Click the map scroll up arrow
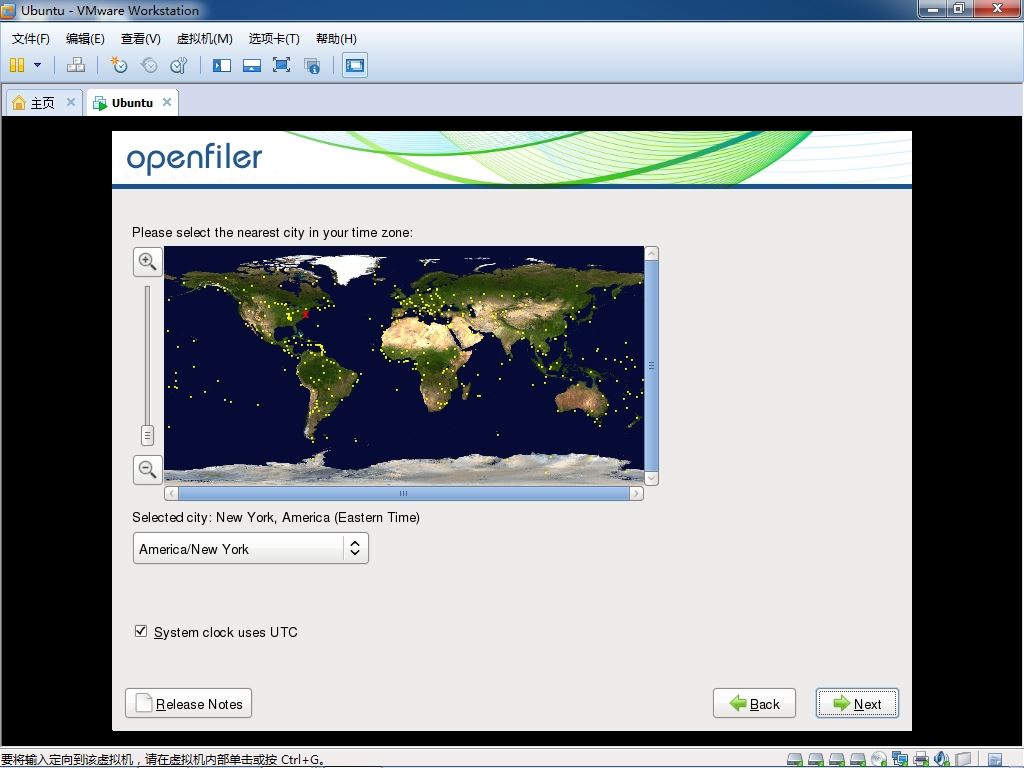Viewport: 1024px width, 768px height. click(x=651, y=253)
